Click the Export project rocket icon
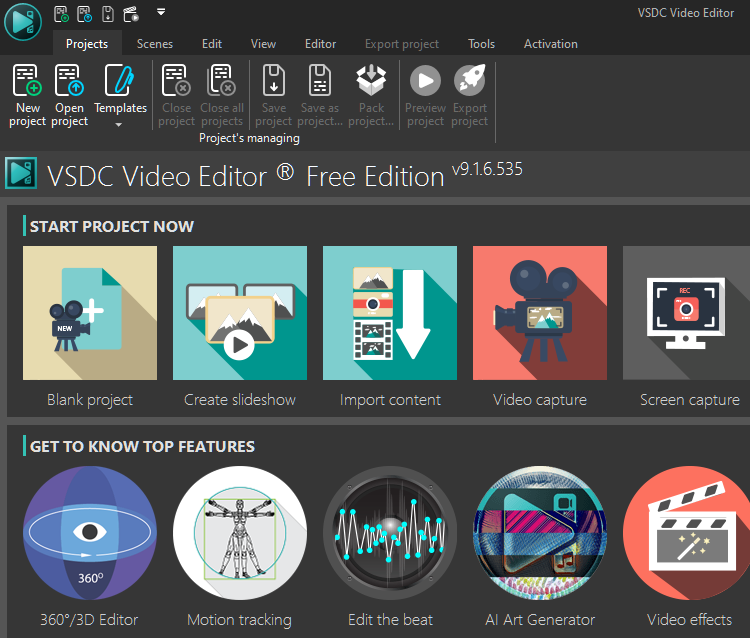The width and height of the screenshot is (750, 638). tap(469, 80)
